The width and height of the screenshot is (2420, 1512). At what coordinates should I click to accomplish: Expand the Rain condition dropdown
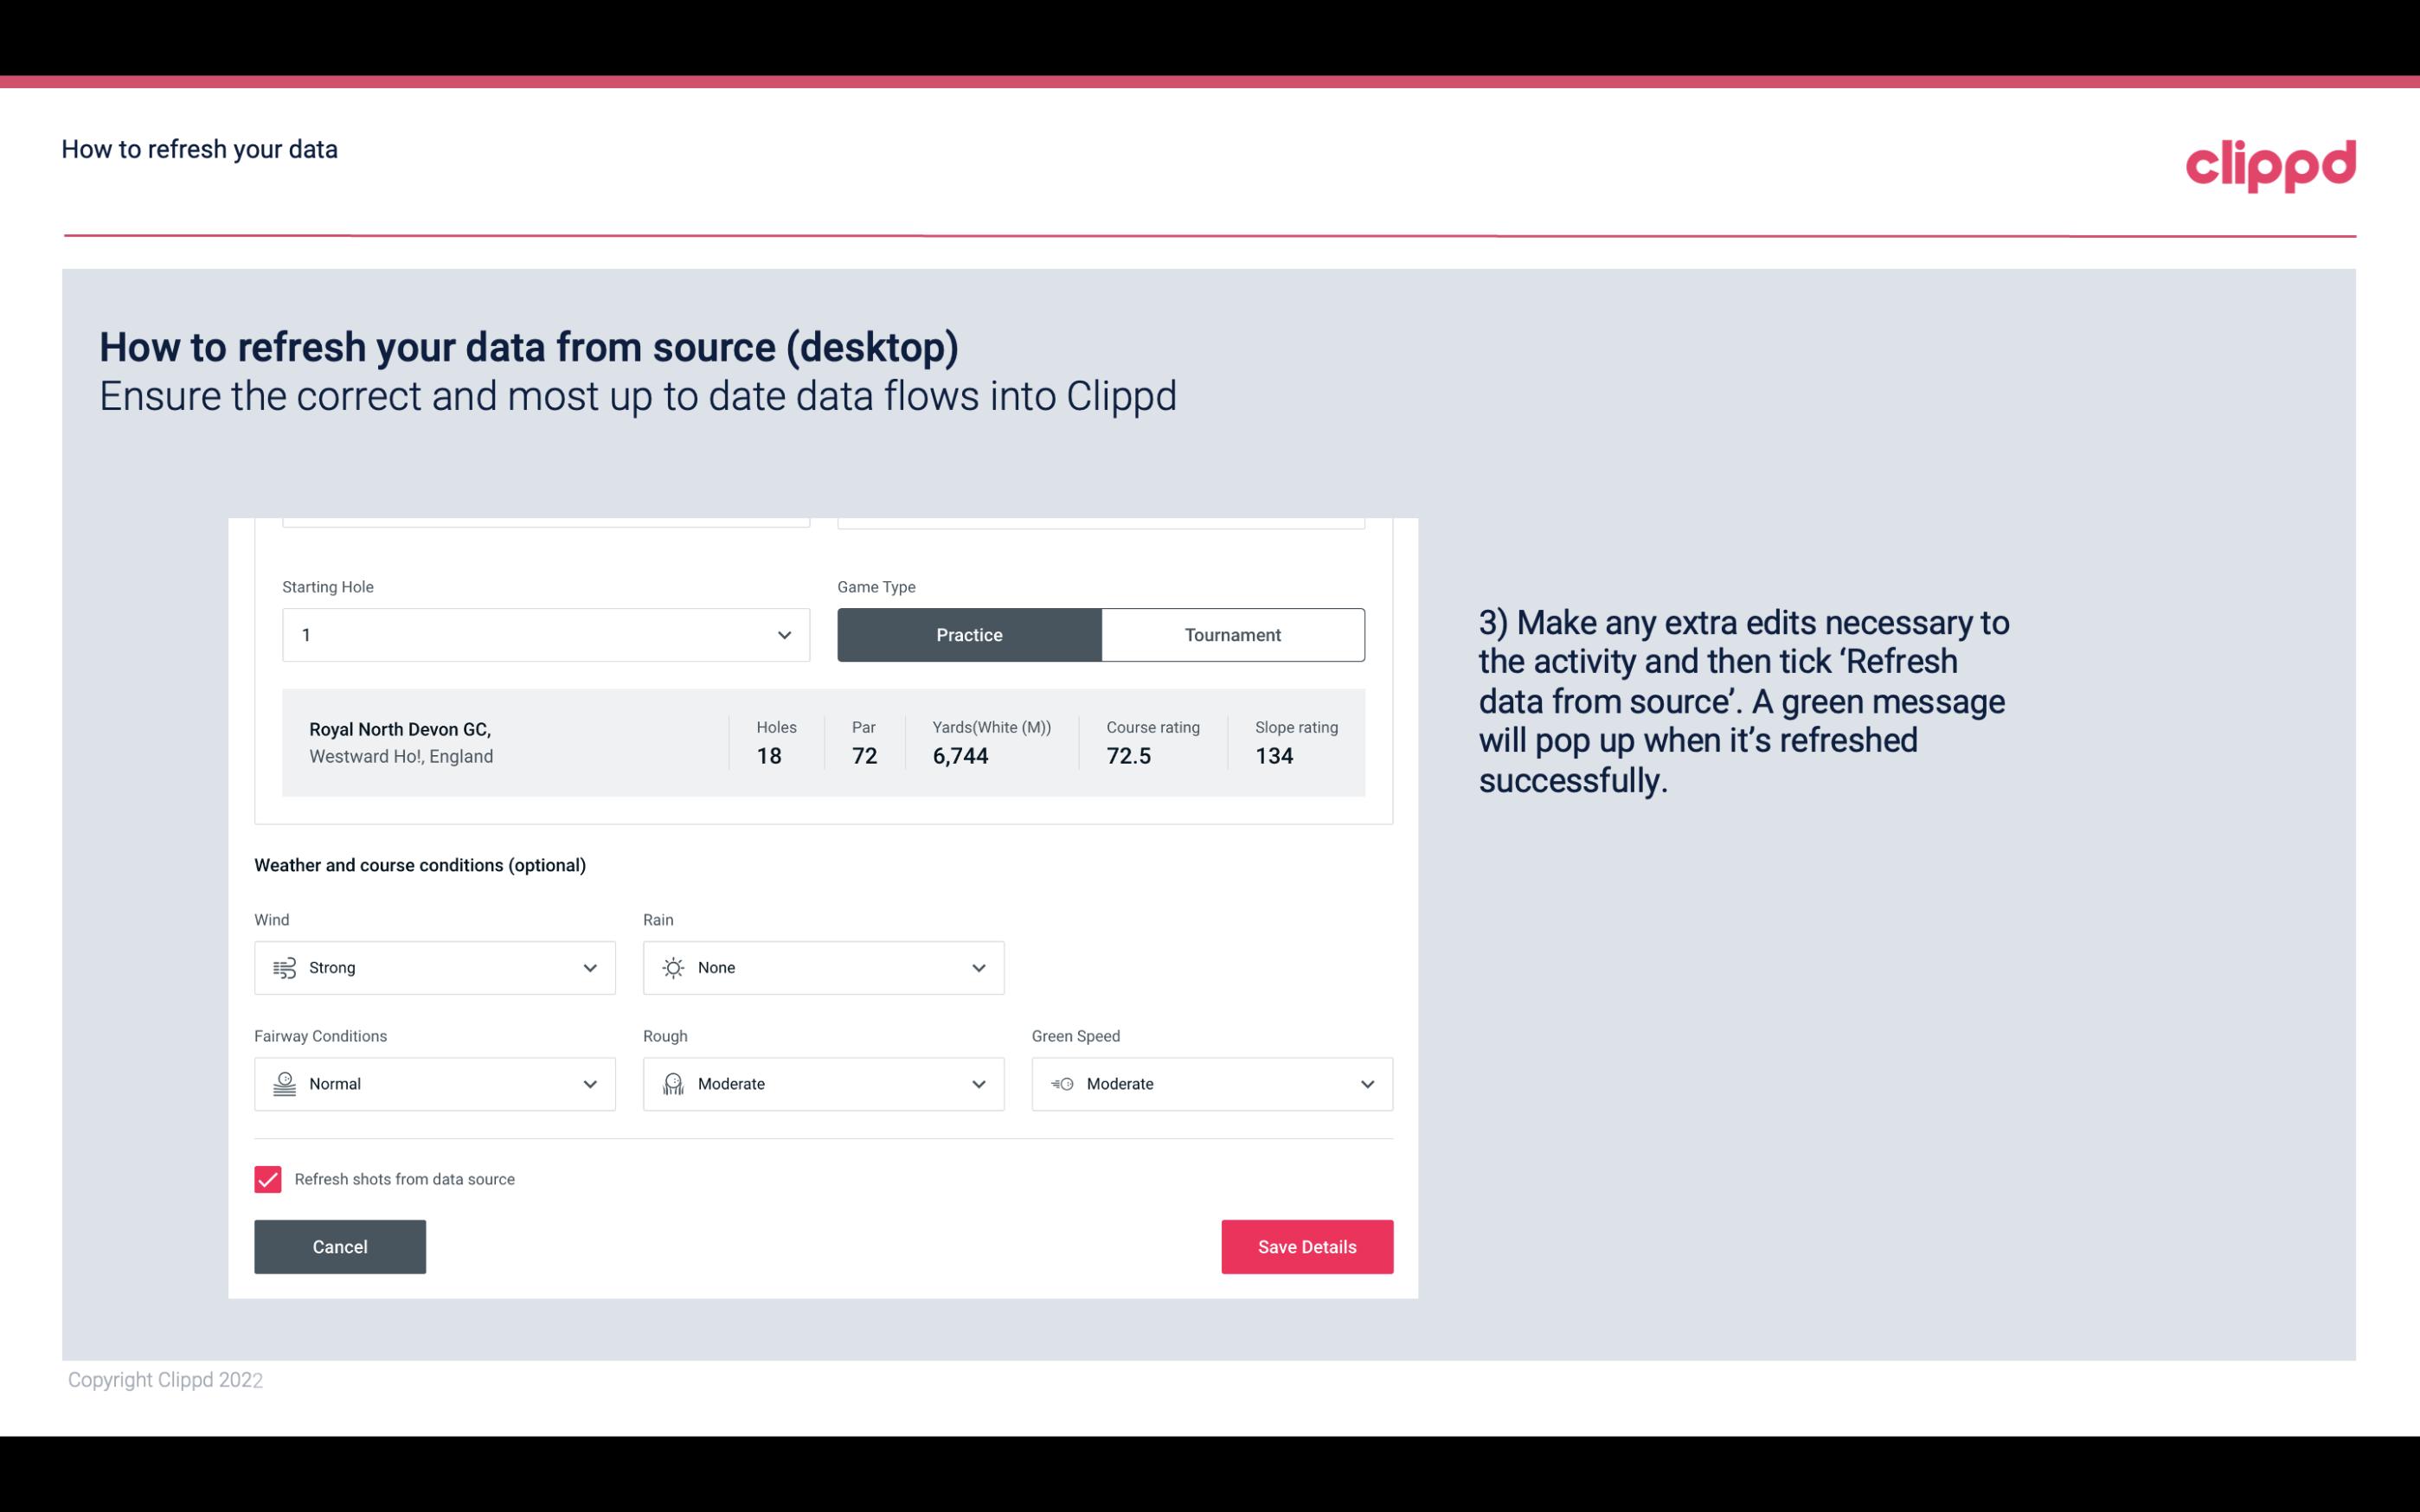[x=978, y=967]
